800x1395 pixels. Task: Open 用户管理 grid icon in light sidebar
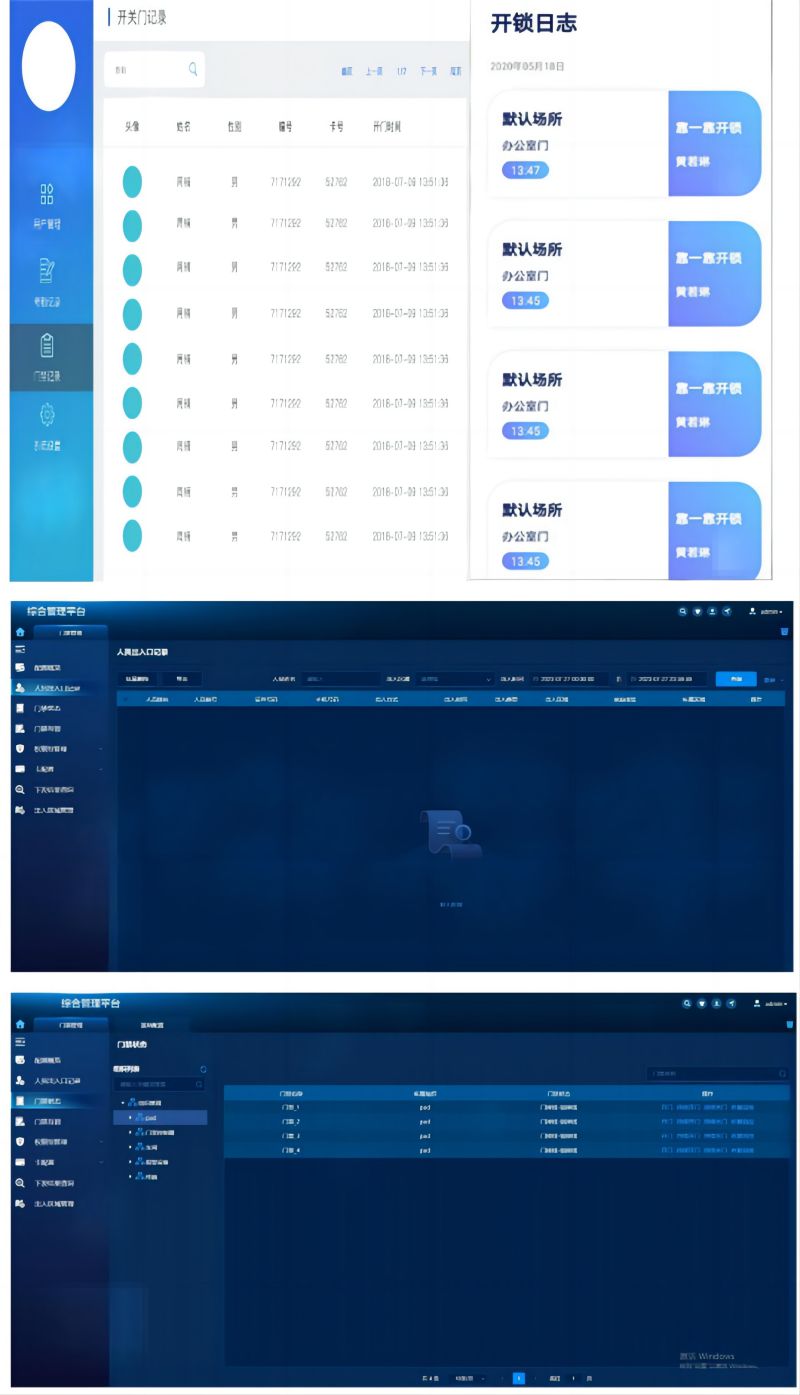point(47,194)
